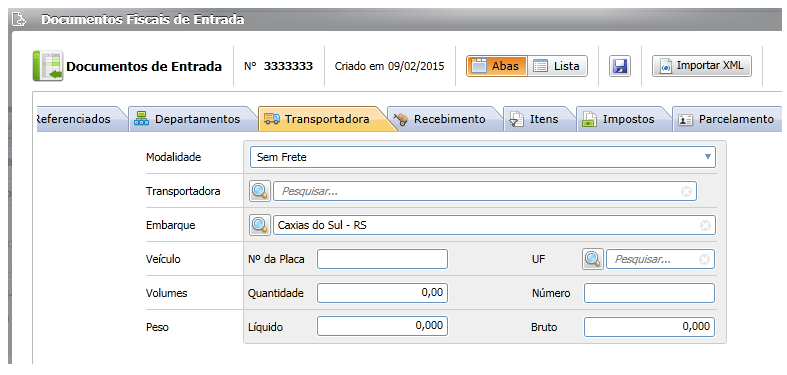Click the Volumes Número field
787x375 pixels.
point(649,293)
